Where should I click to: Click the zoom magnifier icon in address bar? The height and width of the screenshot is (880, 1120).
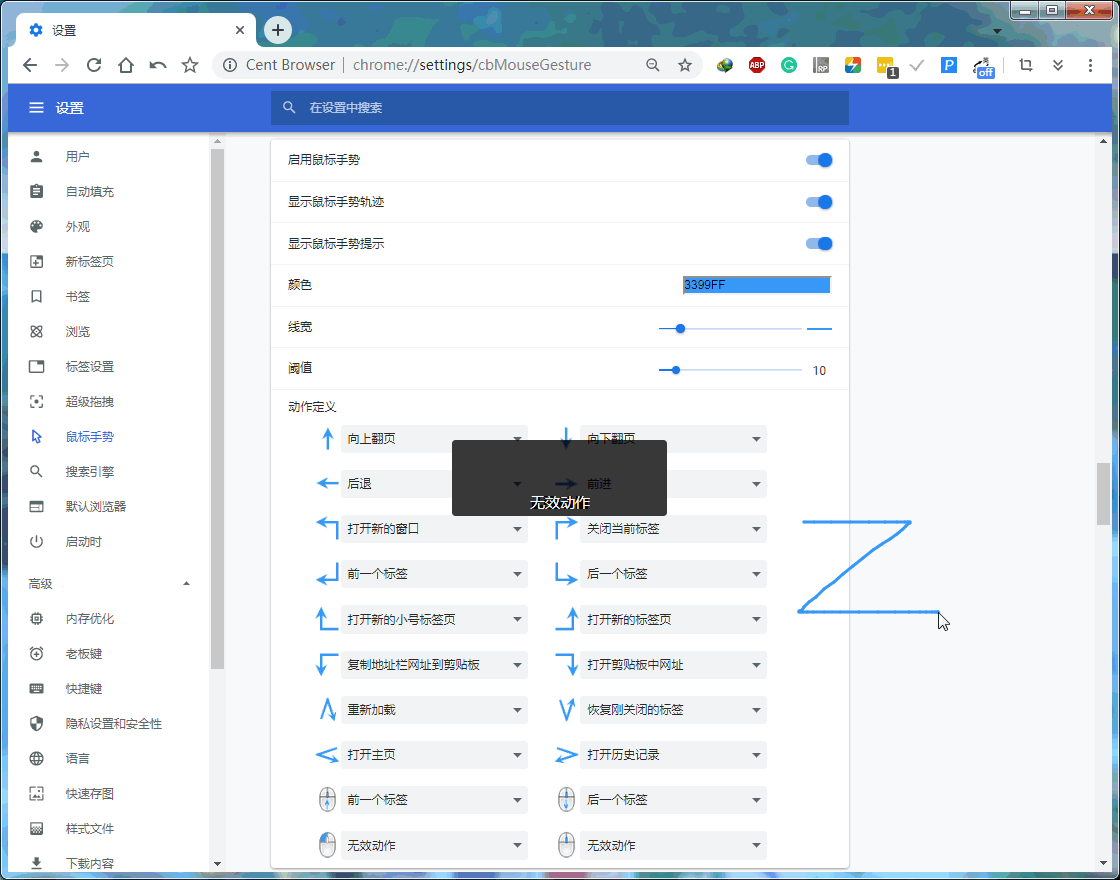(653, 65)
